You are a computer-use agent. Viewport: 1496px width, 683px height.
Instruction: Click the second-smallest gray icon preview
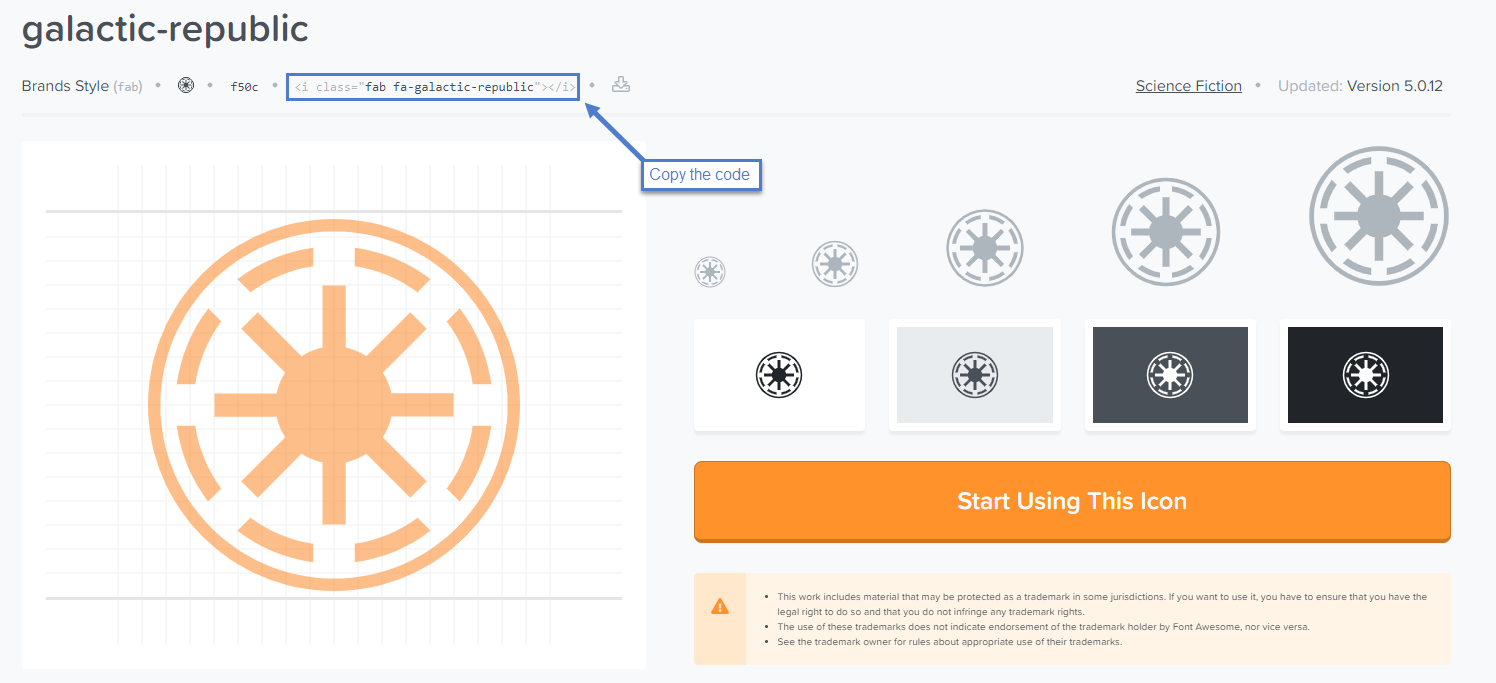pyautogui.click(x=835, y=264)
